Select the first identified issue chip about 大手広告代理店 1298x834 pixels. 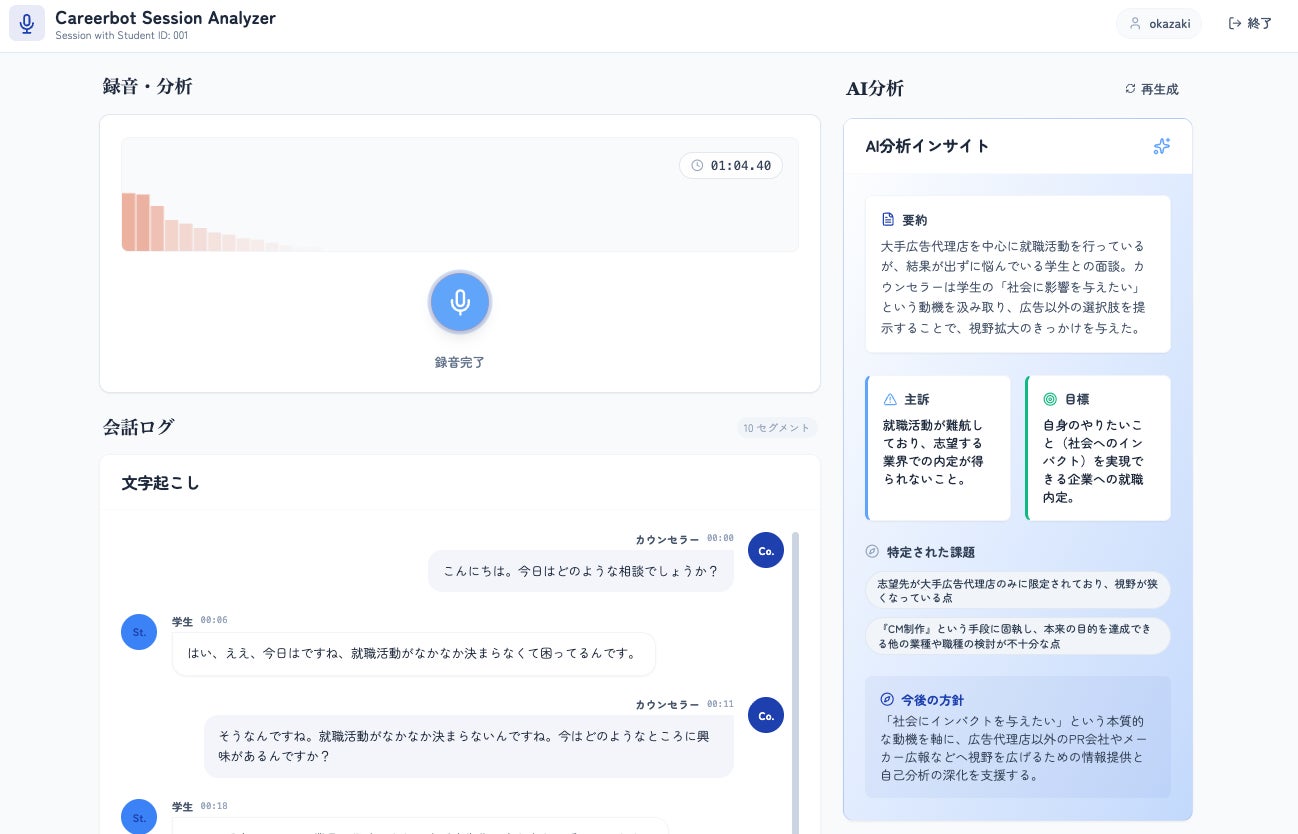click(1018, 590)
